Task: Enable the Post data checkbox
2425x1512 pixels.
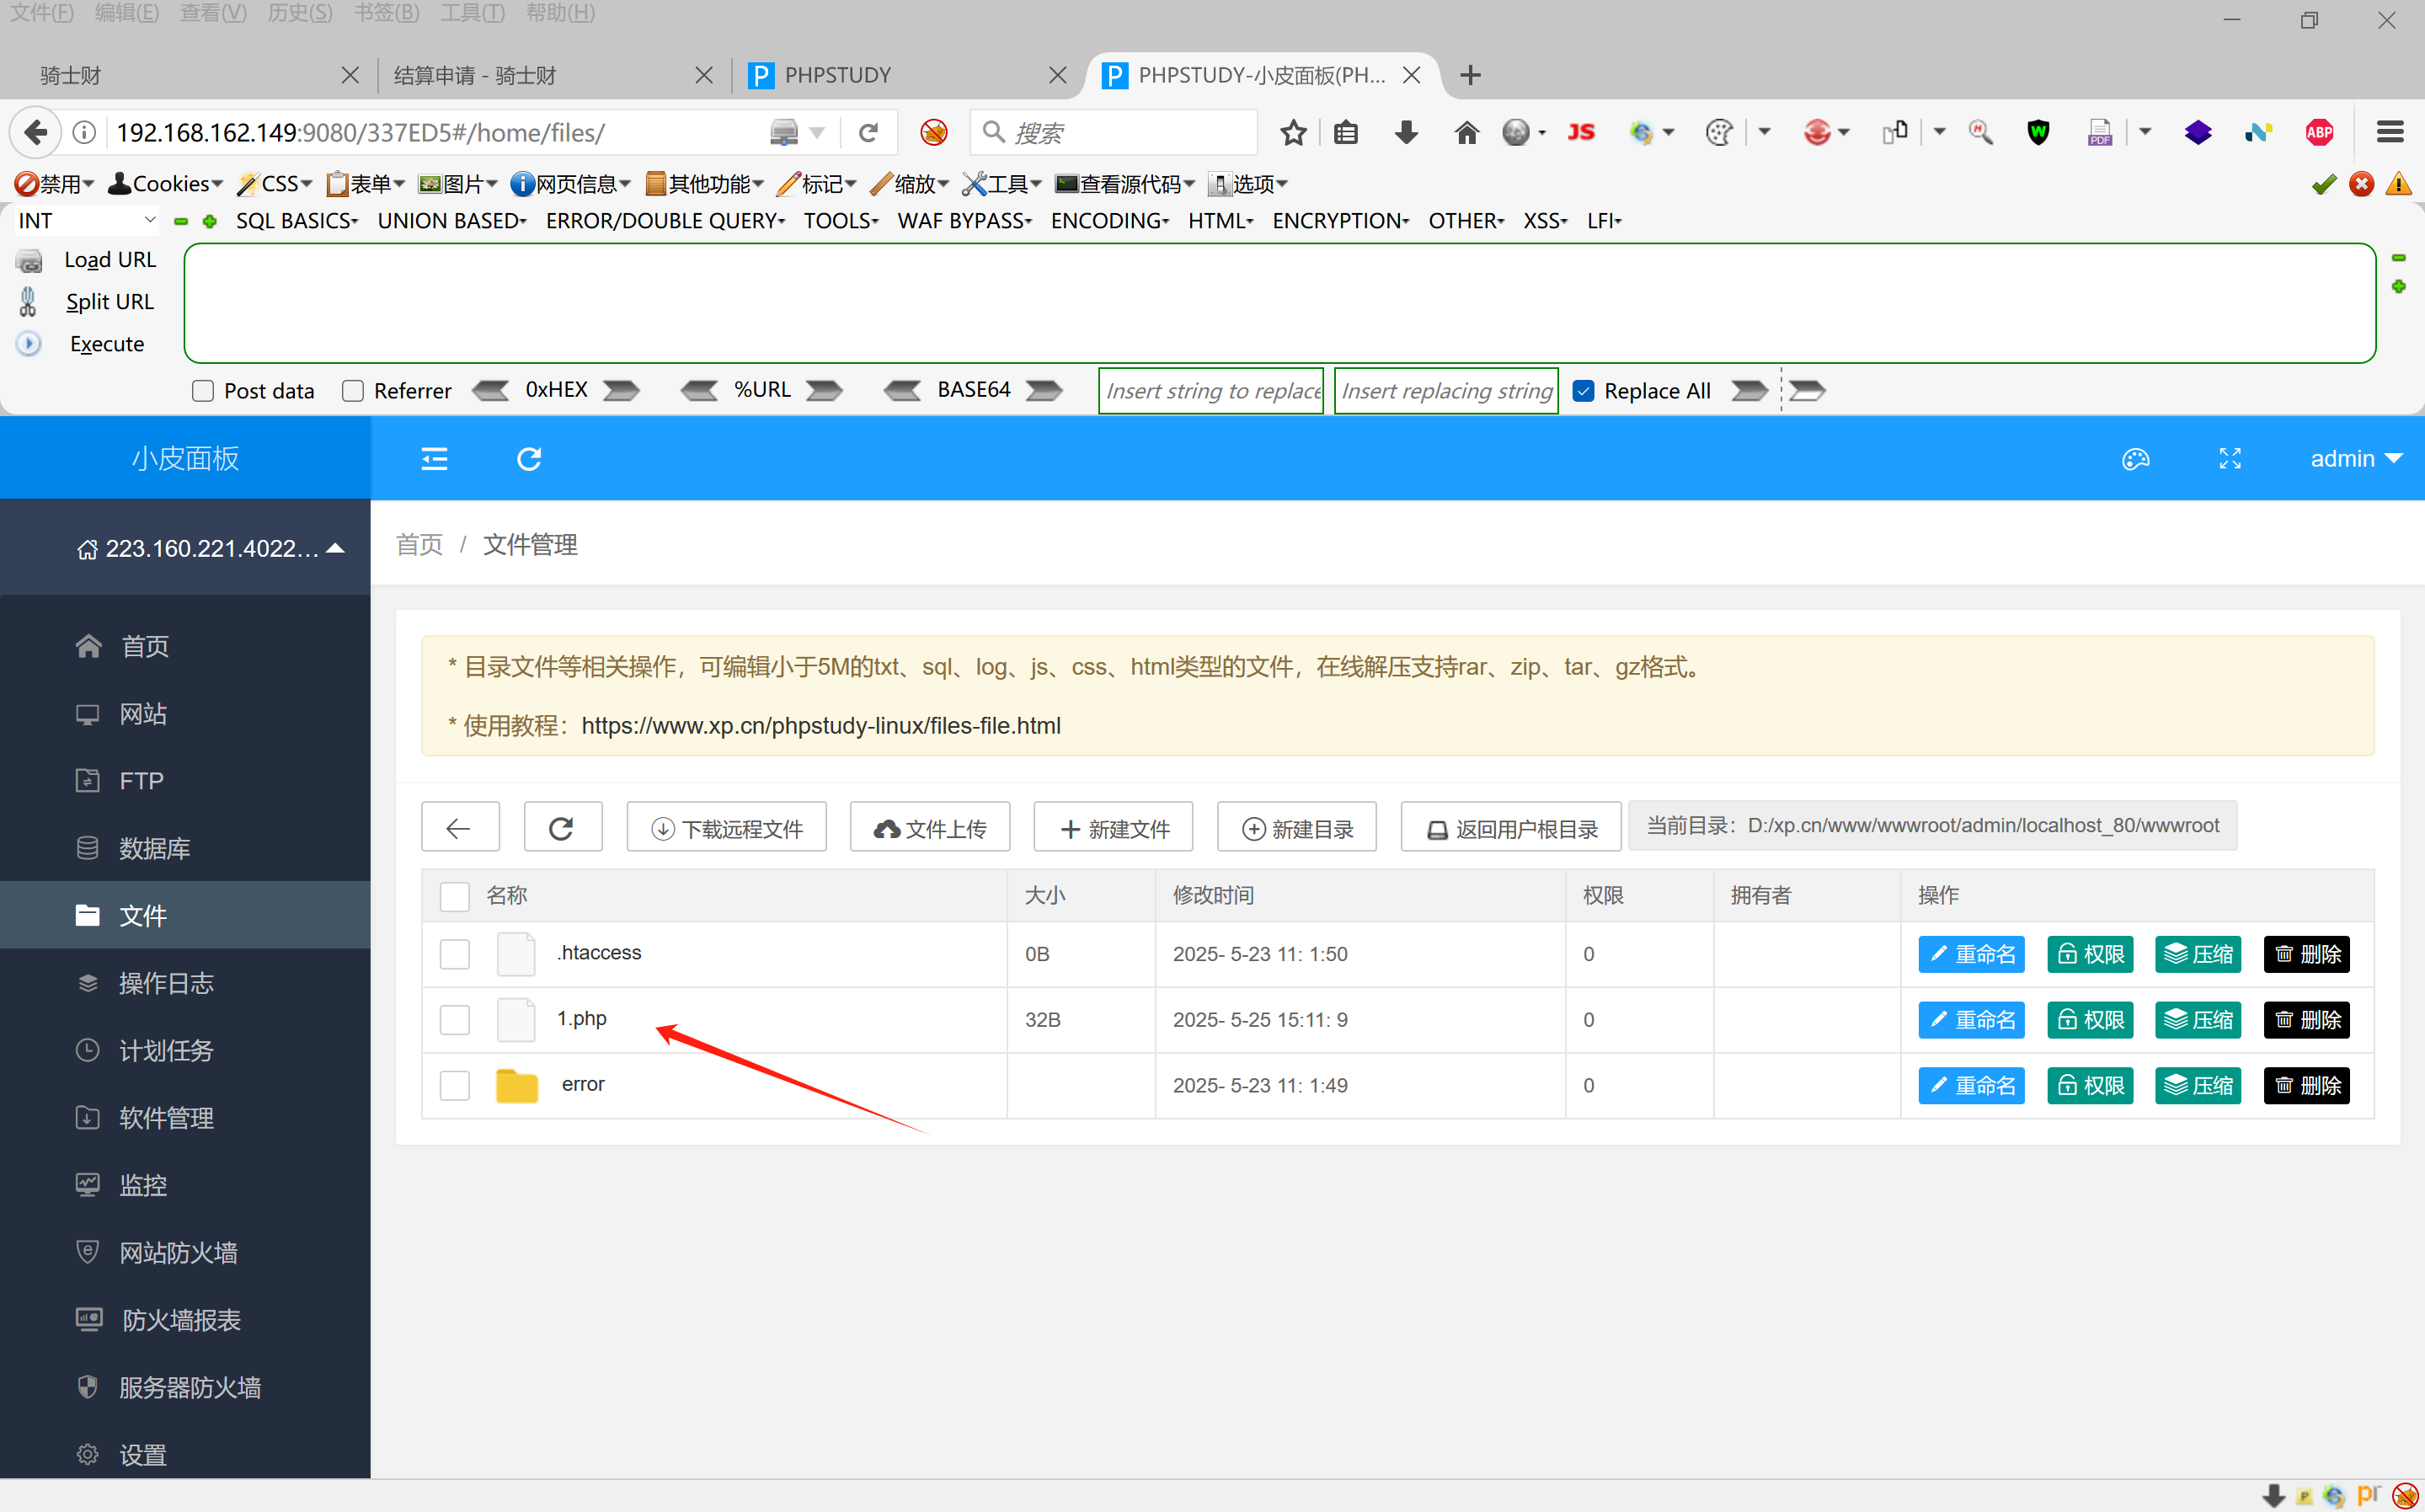Action: pos(203,391)
